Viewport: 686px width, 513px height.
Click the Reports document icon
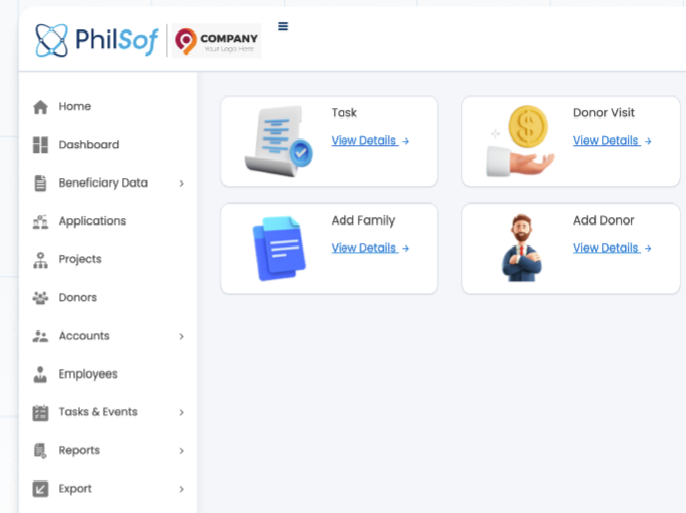[40, 451]
